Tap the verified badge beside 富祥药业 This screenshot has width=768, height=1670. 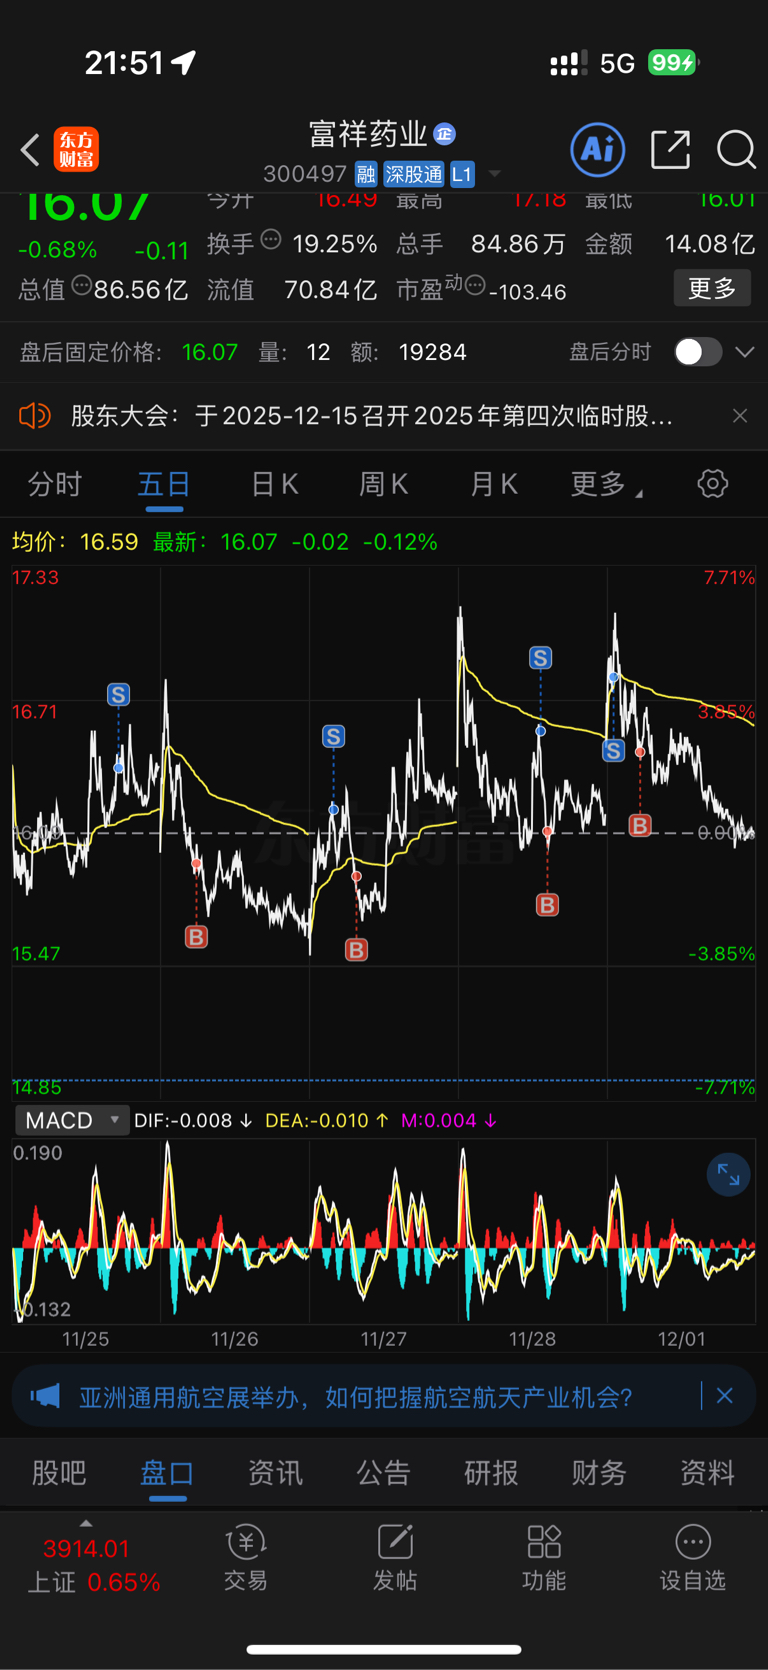(x=445, y=134)
